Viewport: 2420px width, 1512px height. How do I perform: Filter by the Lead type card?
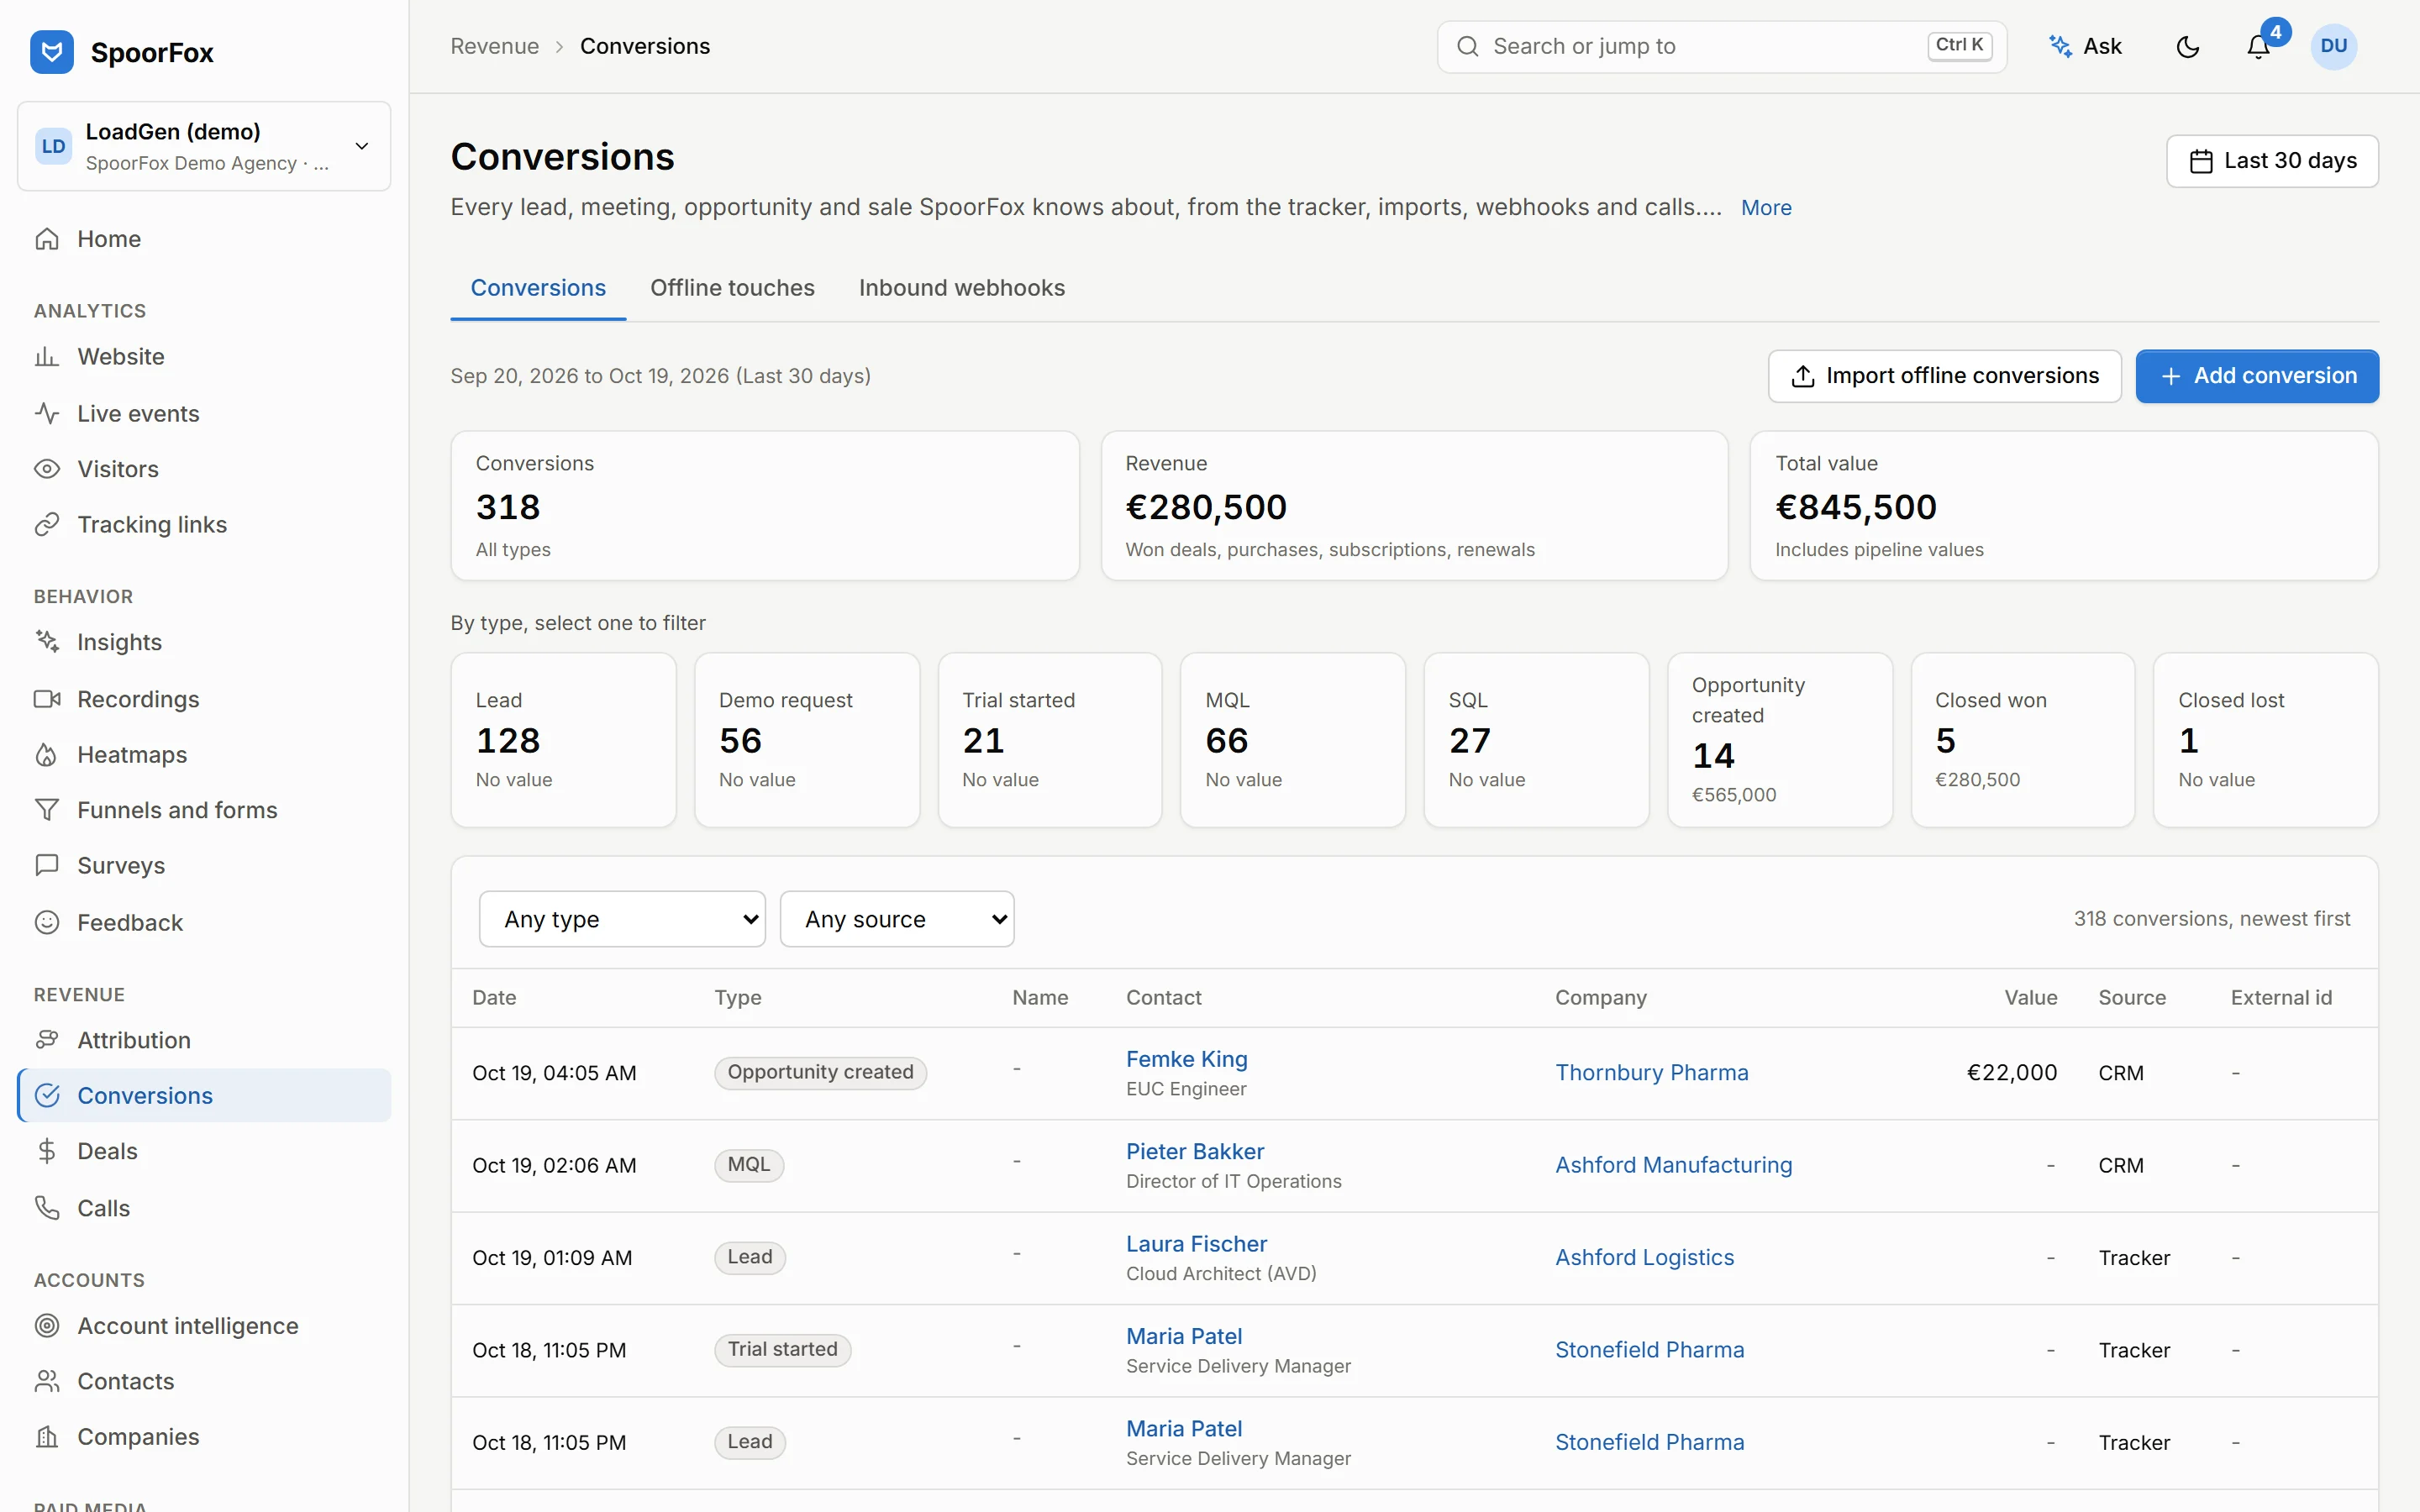pyautogui.click(x=563, y=740)
